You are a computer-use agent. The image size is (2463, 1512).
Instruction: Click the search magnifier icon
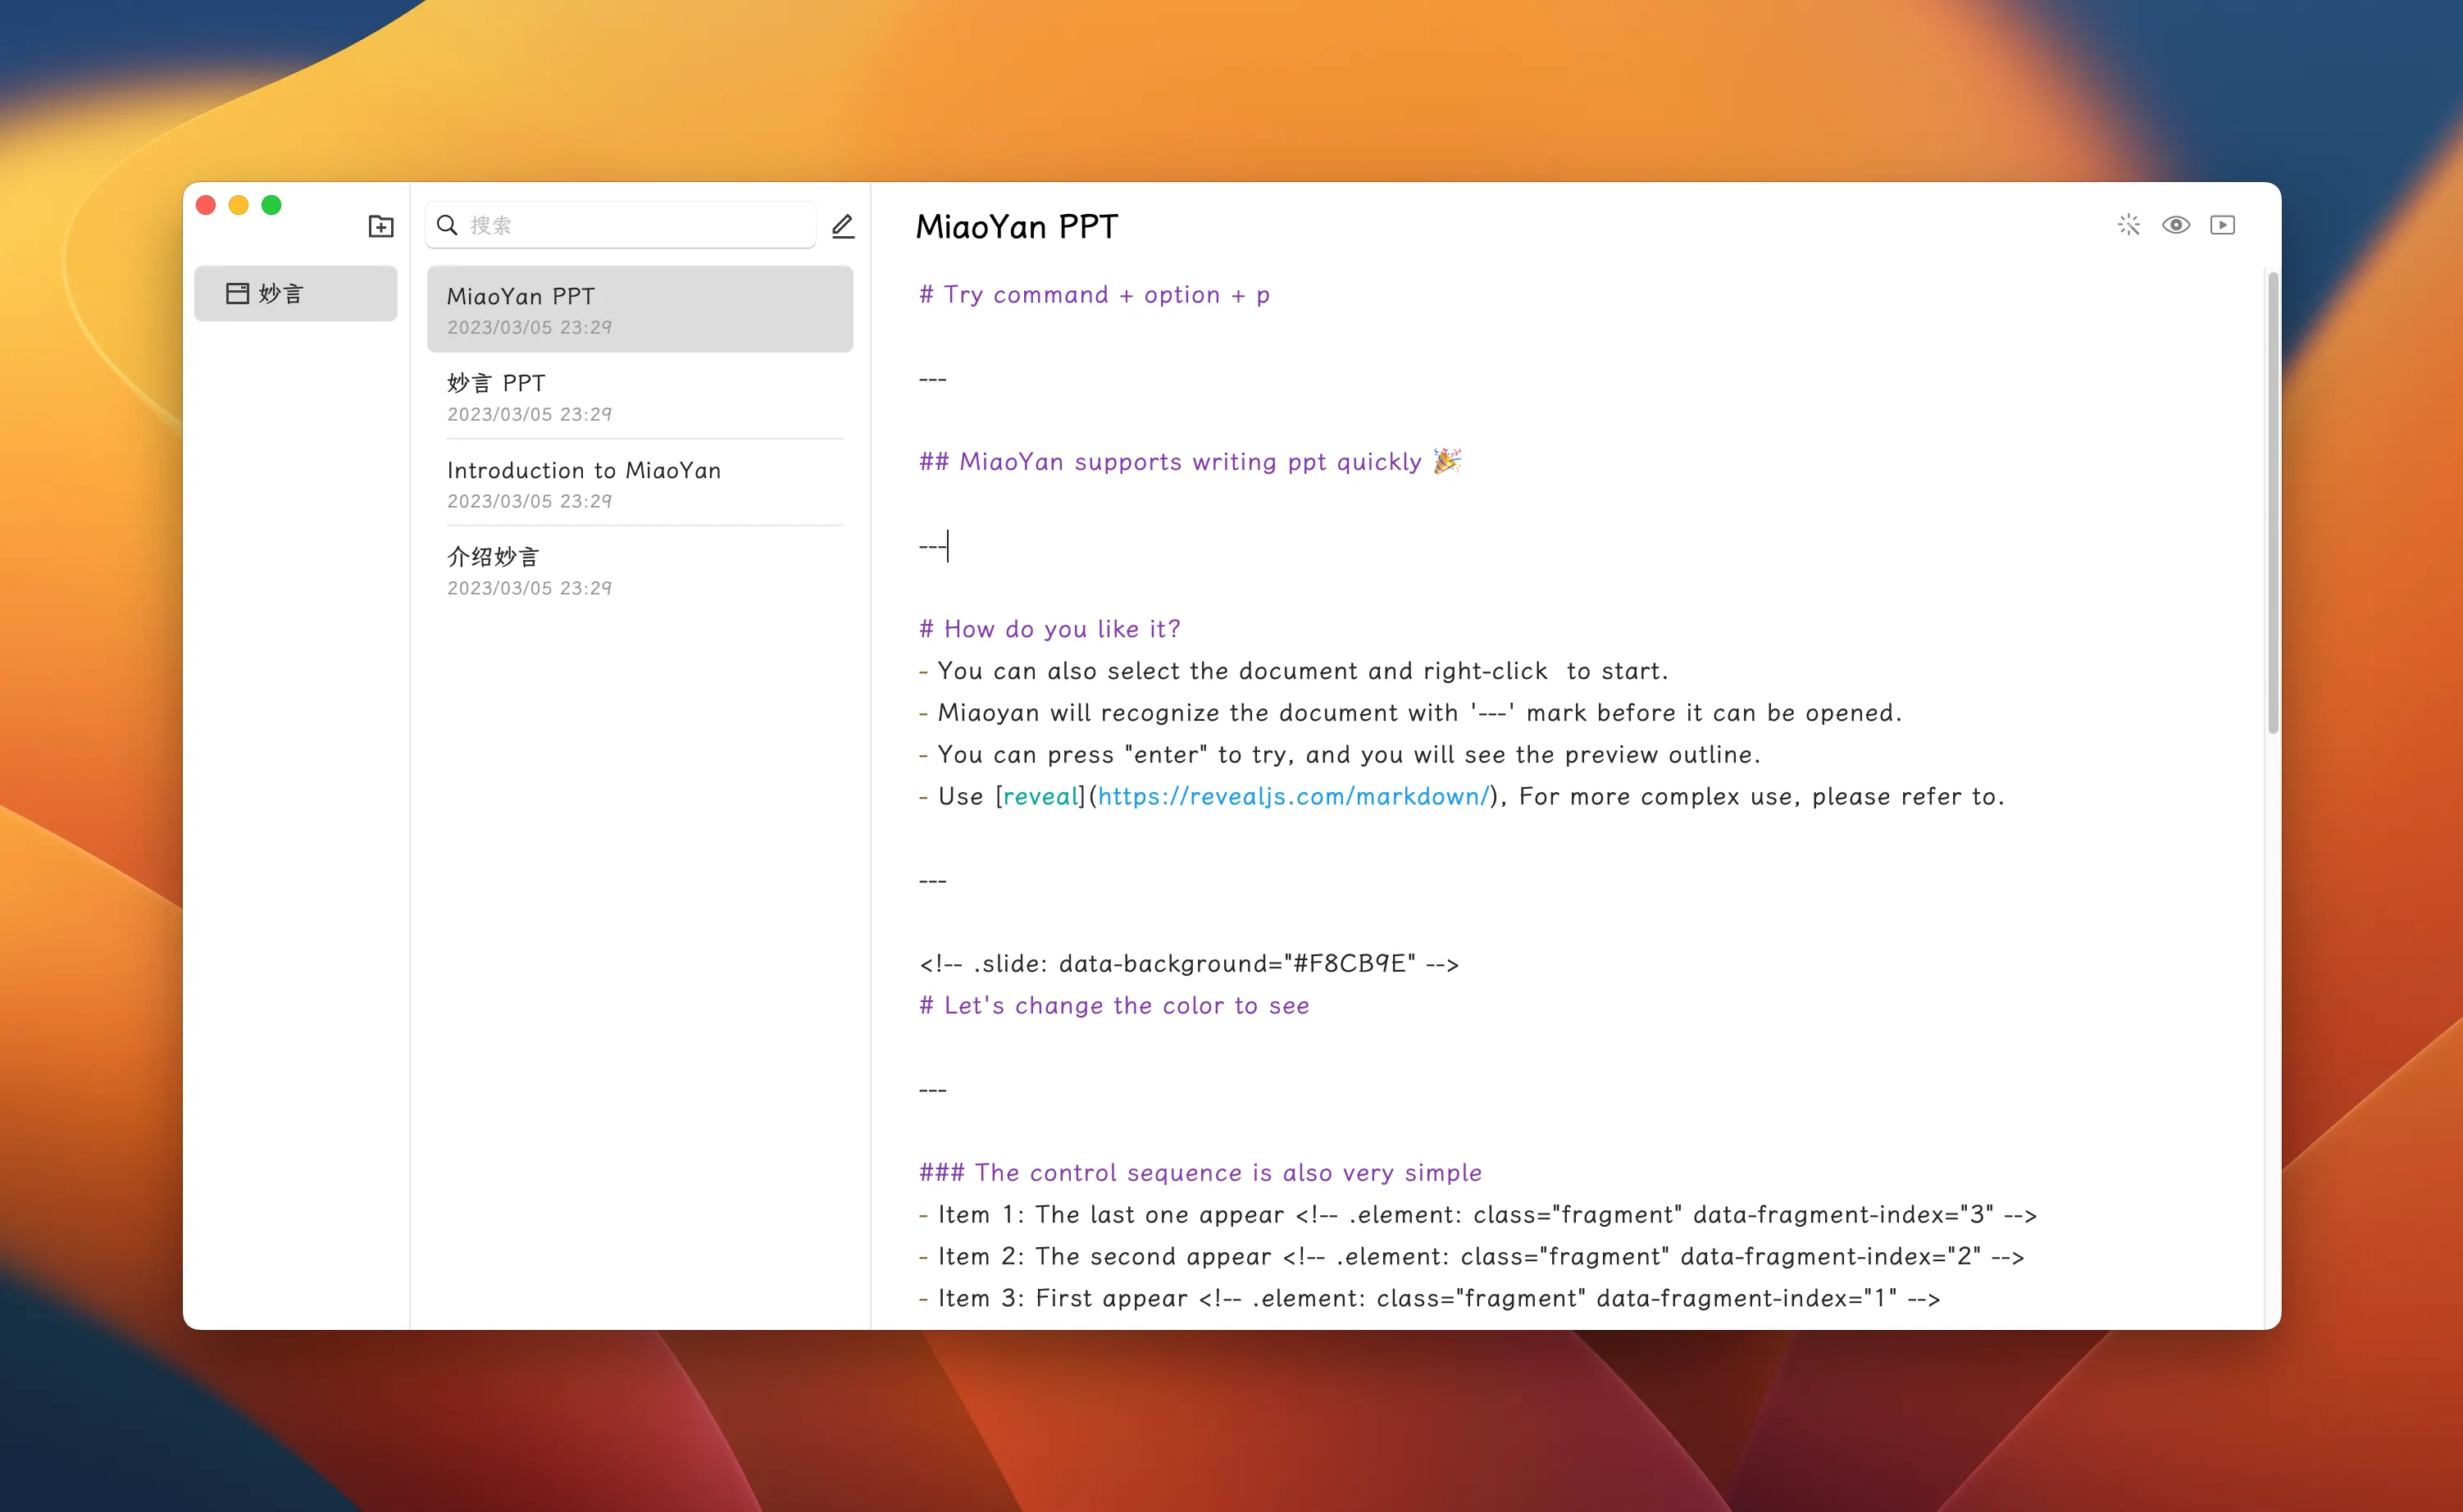pyautogui.click(x=448, y=225)
